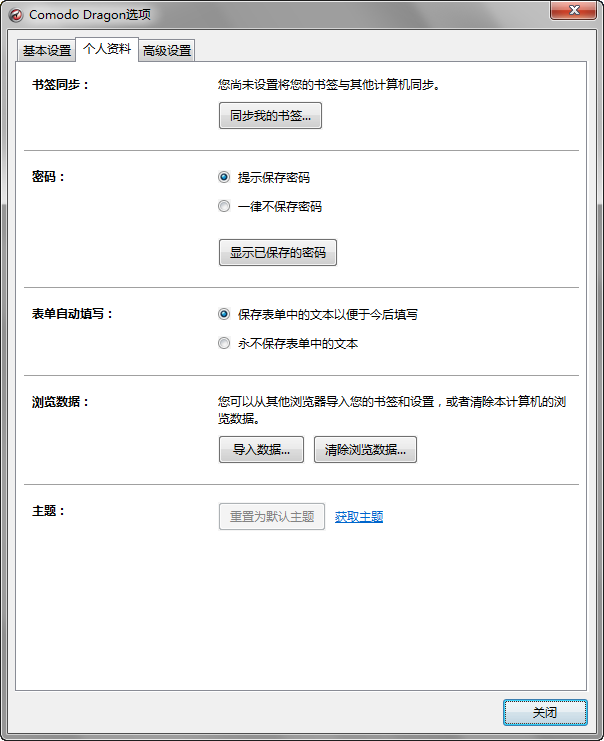
Task: Click the 书签同步 section label
Action: point(60,85)
